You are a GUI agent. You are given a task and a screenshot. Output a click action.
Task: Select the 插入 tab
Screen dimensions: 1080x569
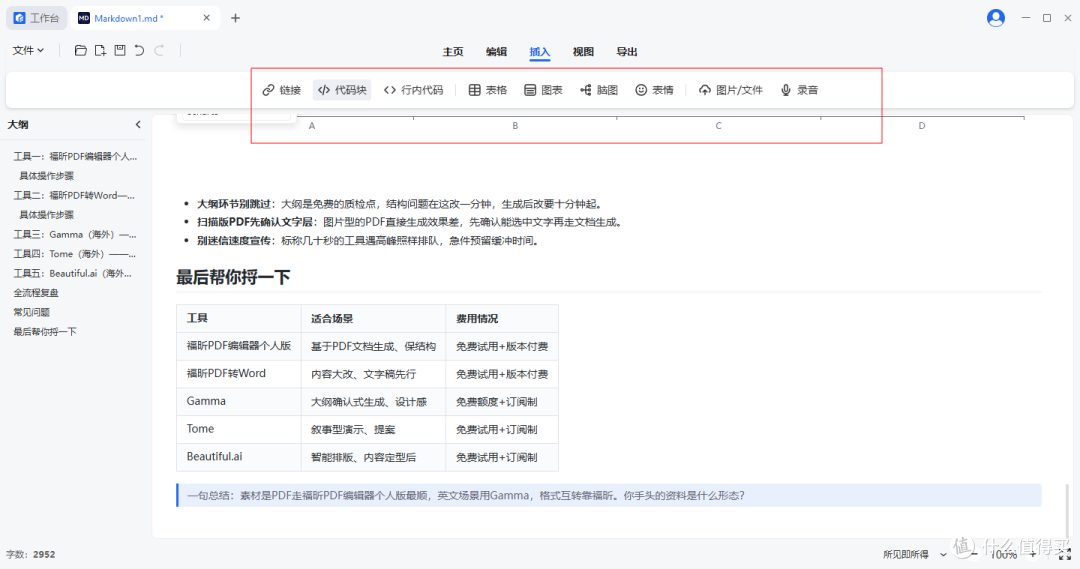[539, 52]
